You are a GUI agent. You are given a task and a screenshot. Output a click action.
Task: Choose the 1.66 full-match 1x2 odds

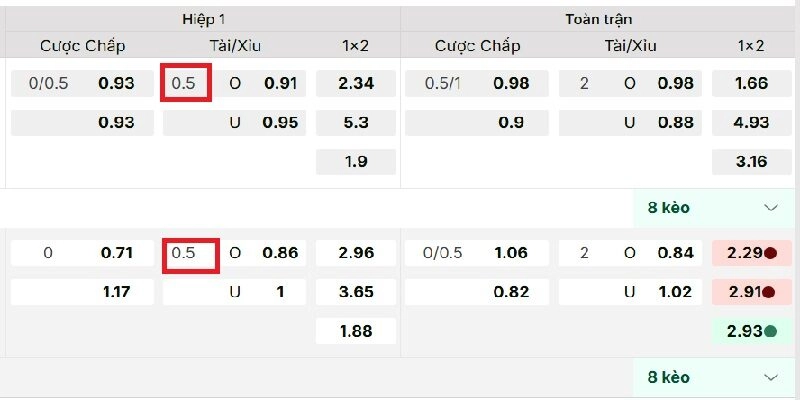(750, 84)
